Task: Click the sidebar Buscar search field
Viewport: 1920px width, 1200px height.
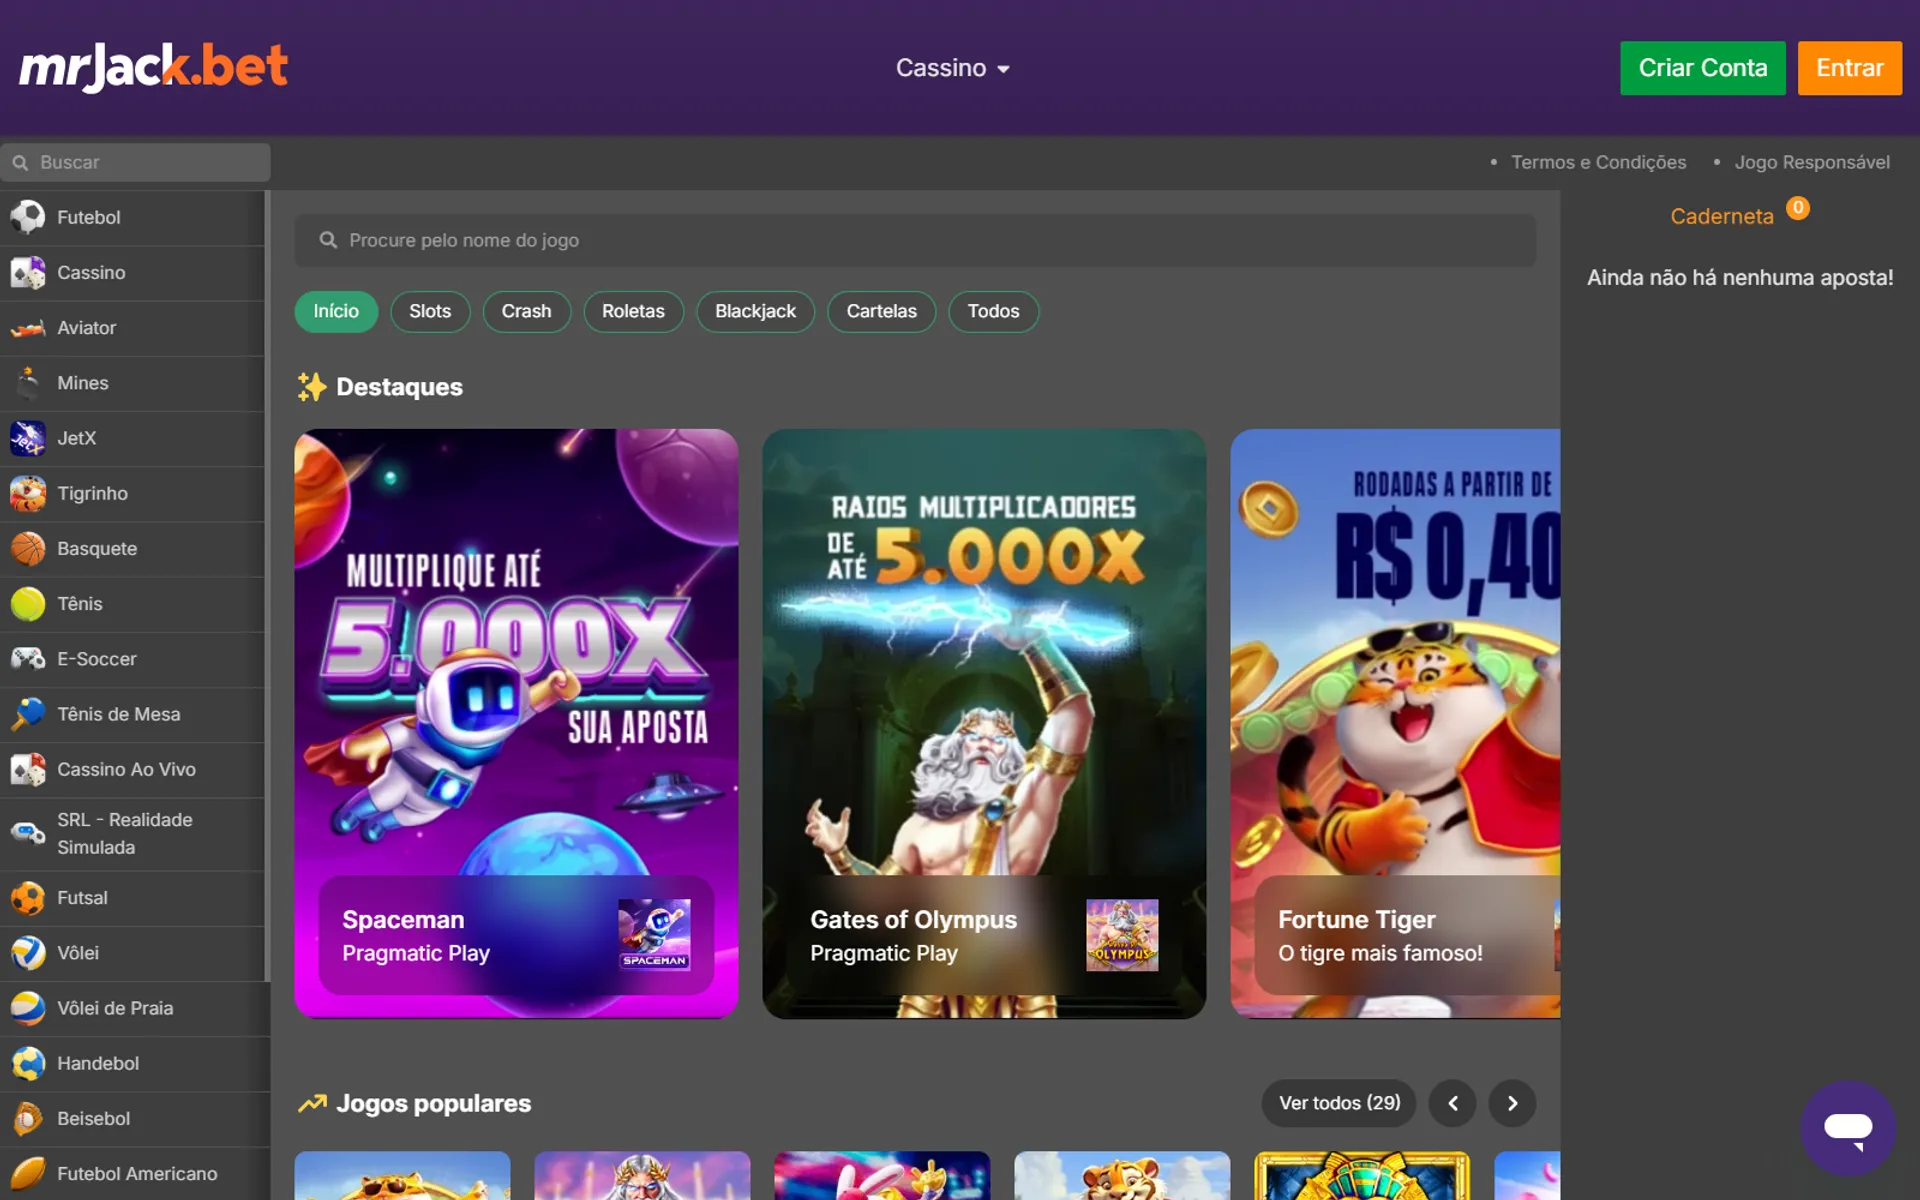Action: pyautogui.click(x=135, y=162)
